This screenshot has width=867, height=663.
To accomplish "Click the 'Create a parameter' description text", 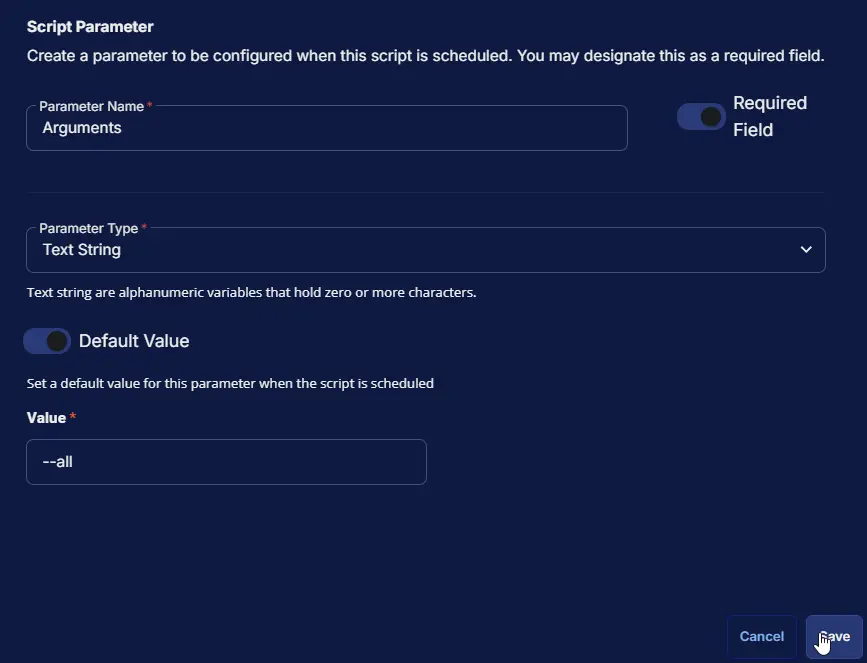I will 425,56.
